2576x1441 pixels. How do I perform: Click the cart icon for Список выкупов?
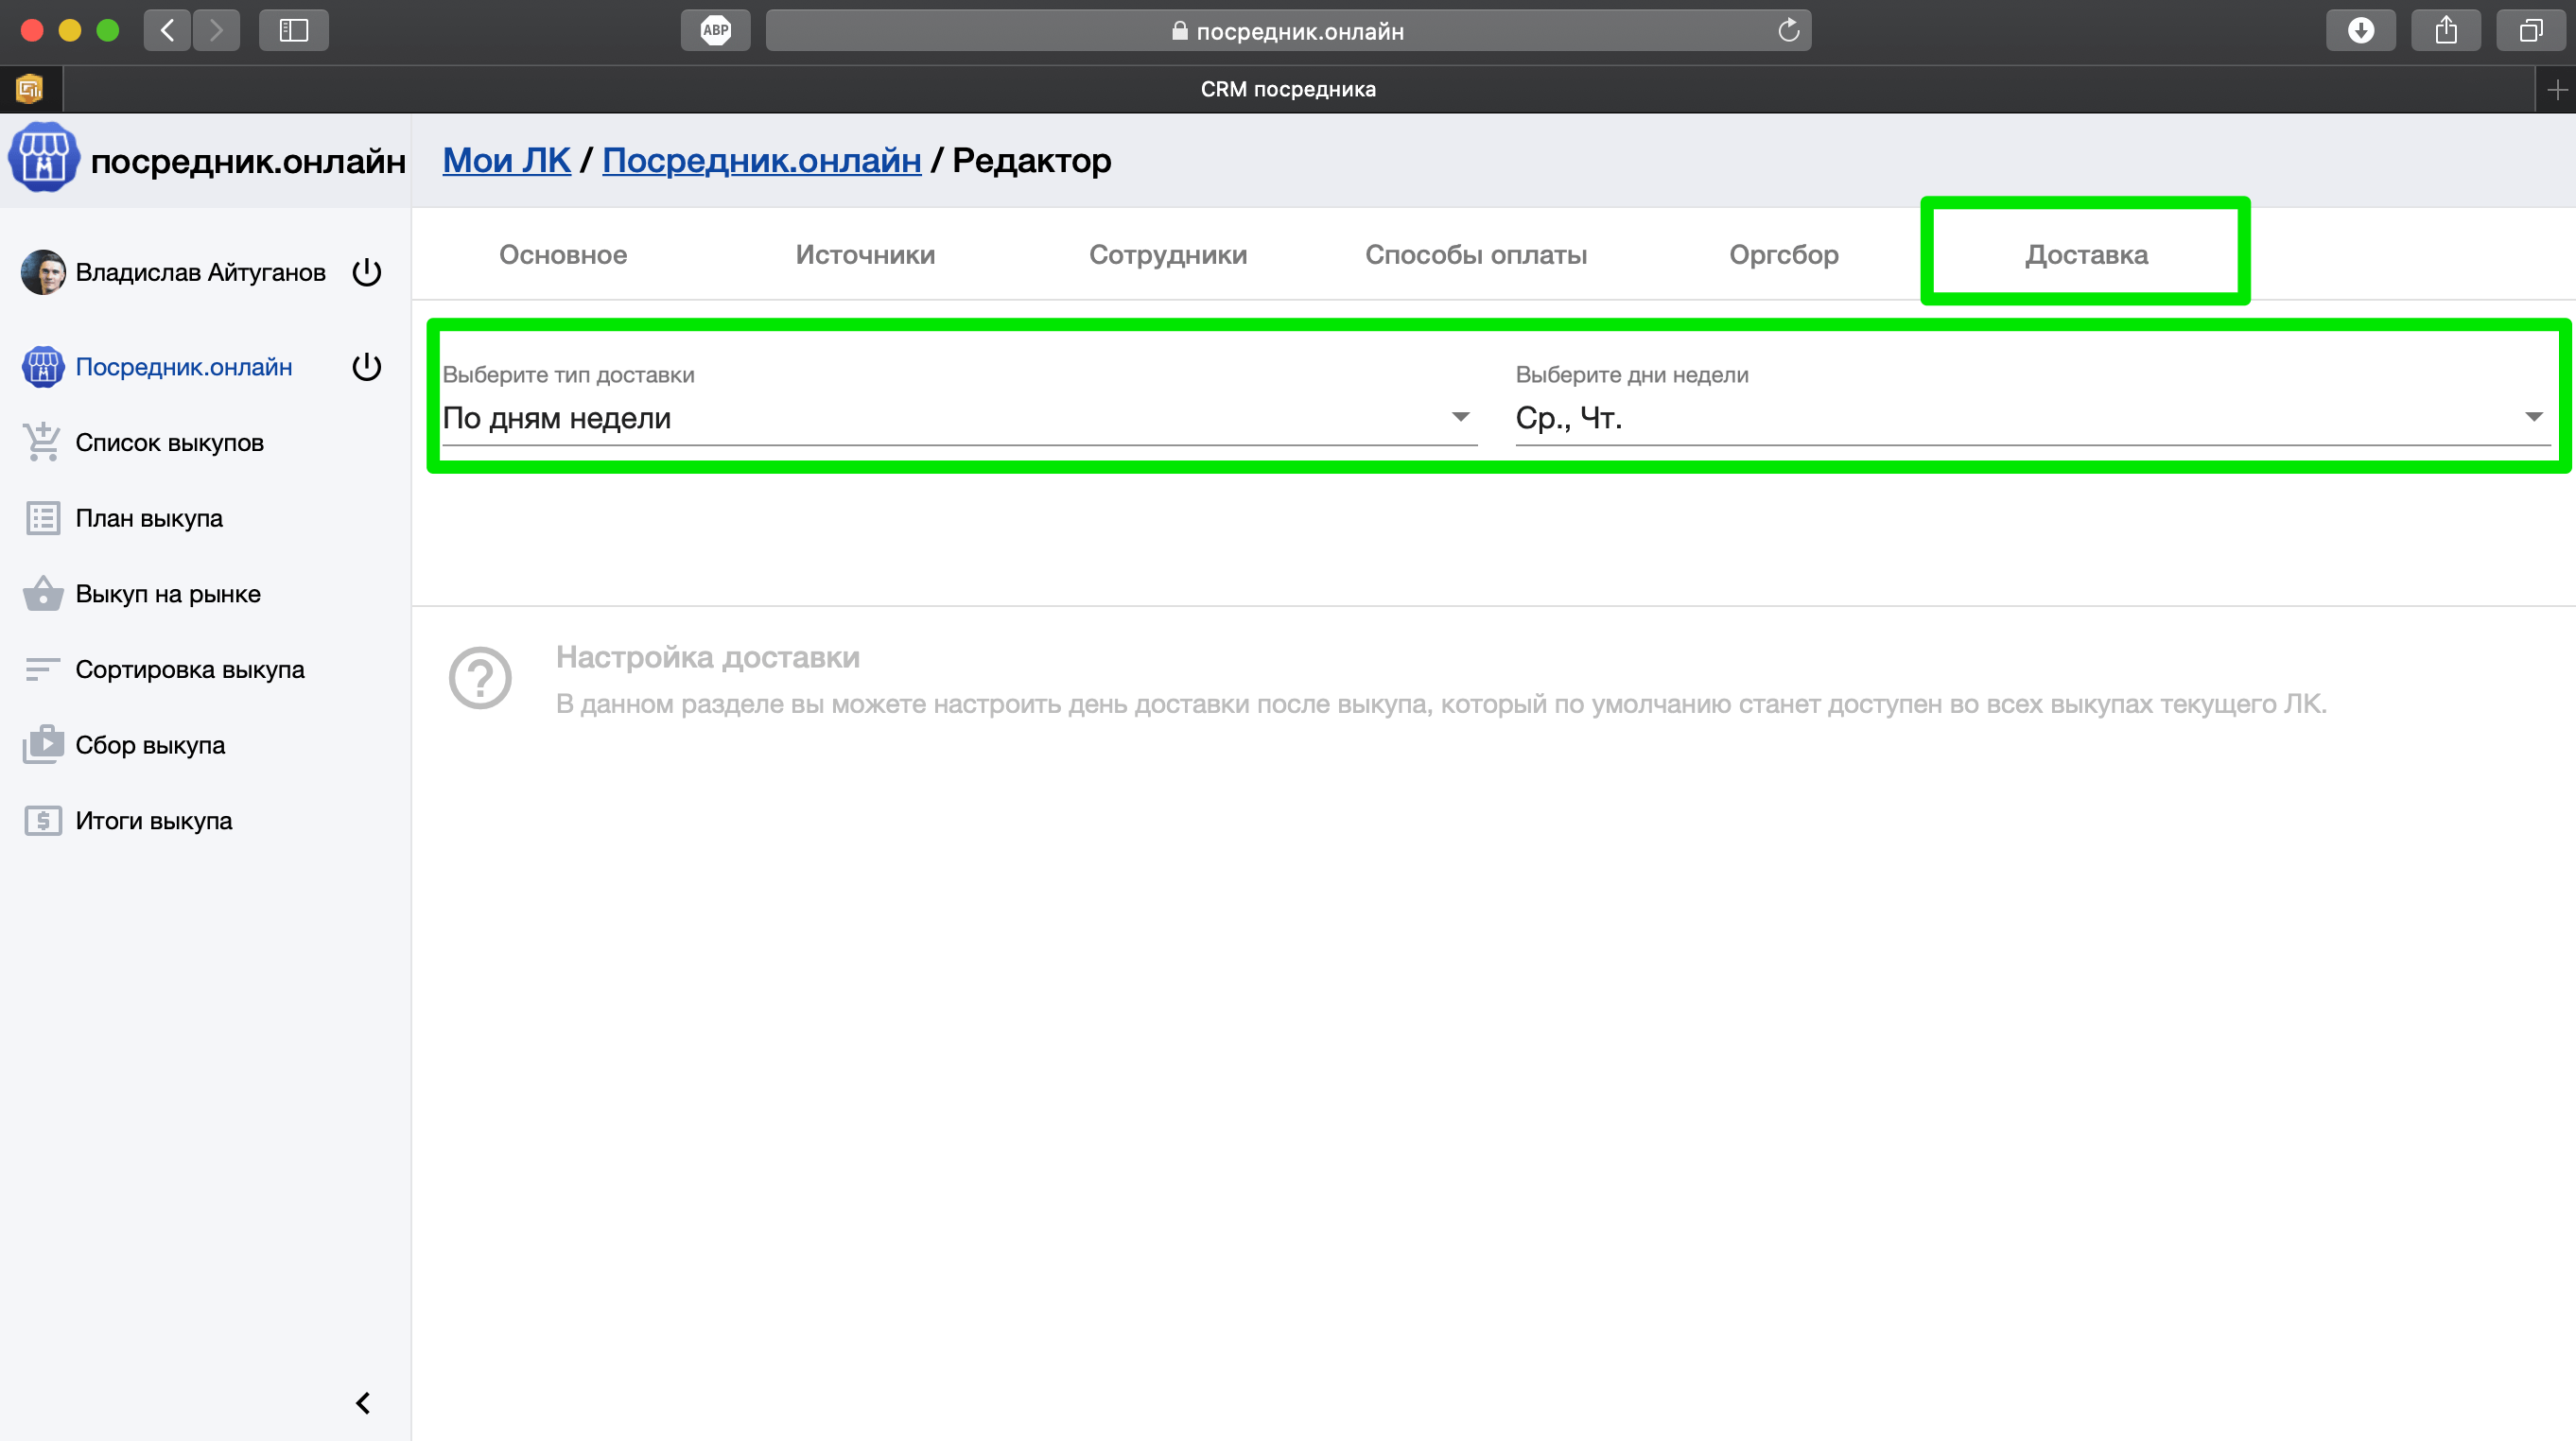click(x=42, y=442)
